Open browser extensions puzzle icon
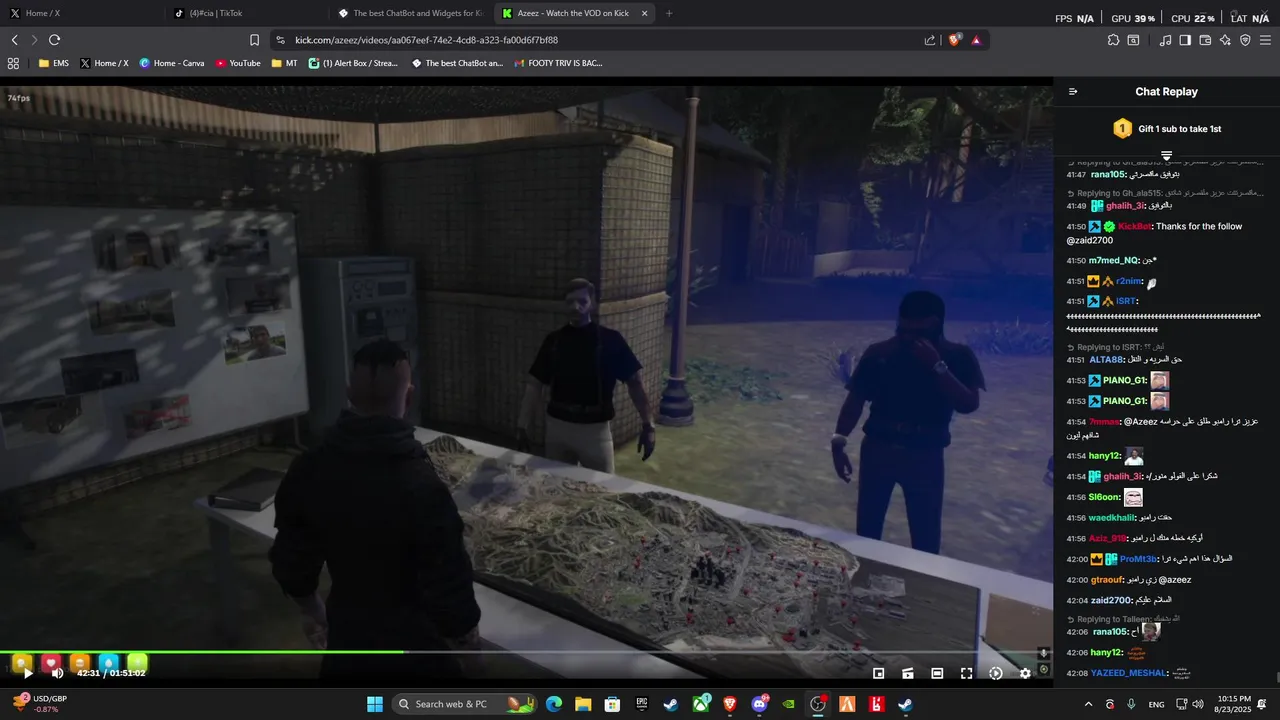 [x=1113, y=40]
